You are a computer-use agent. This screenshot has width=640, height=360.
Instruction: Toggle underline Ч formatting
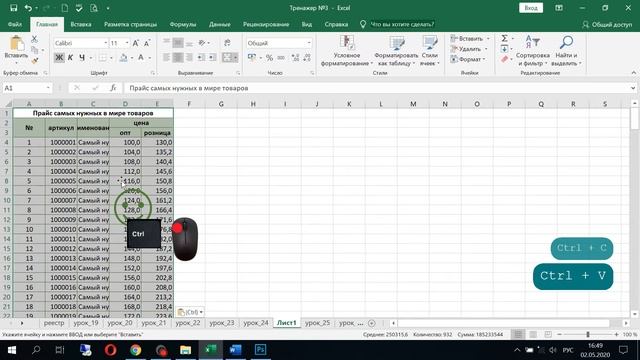[x=82, y=58]
